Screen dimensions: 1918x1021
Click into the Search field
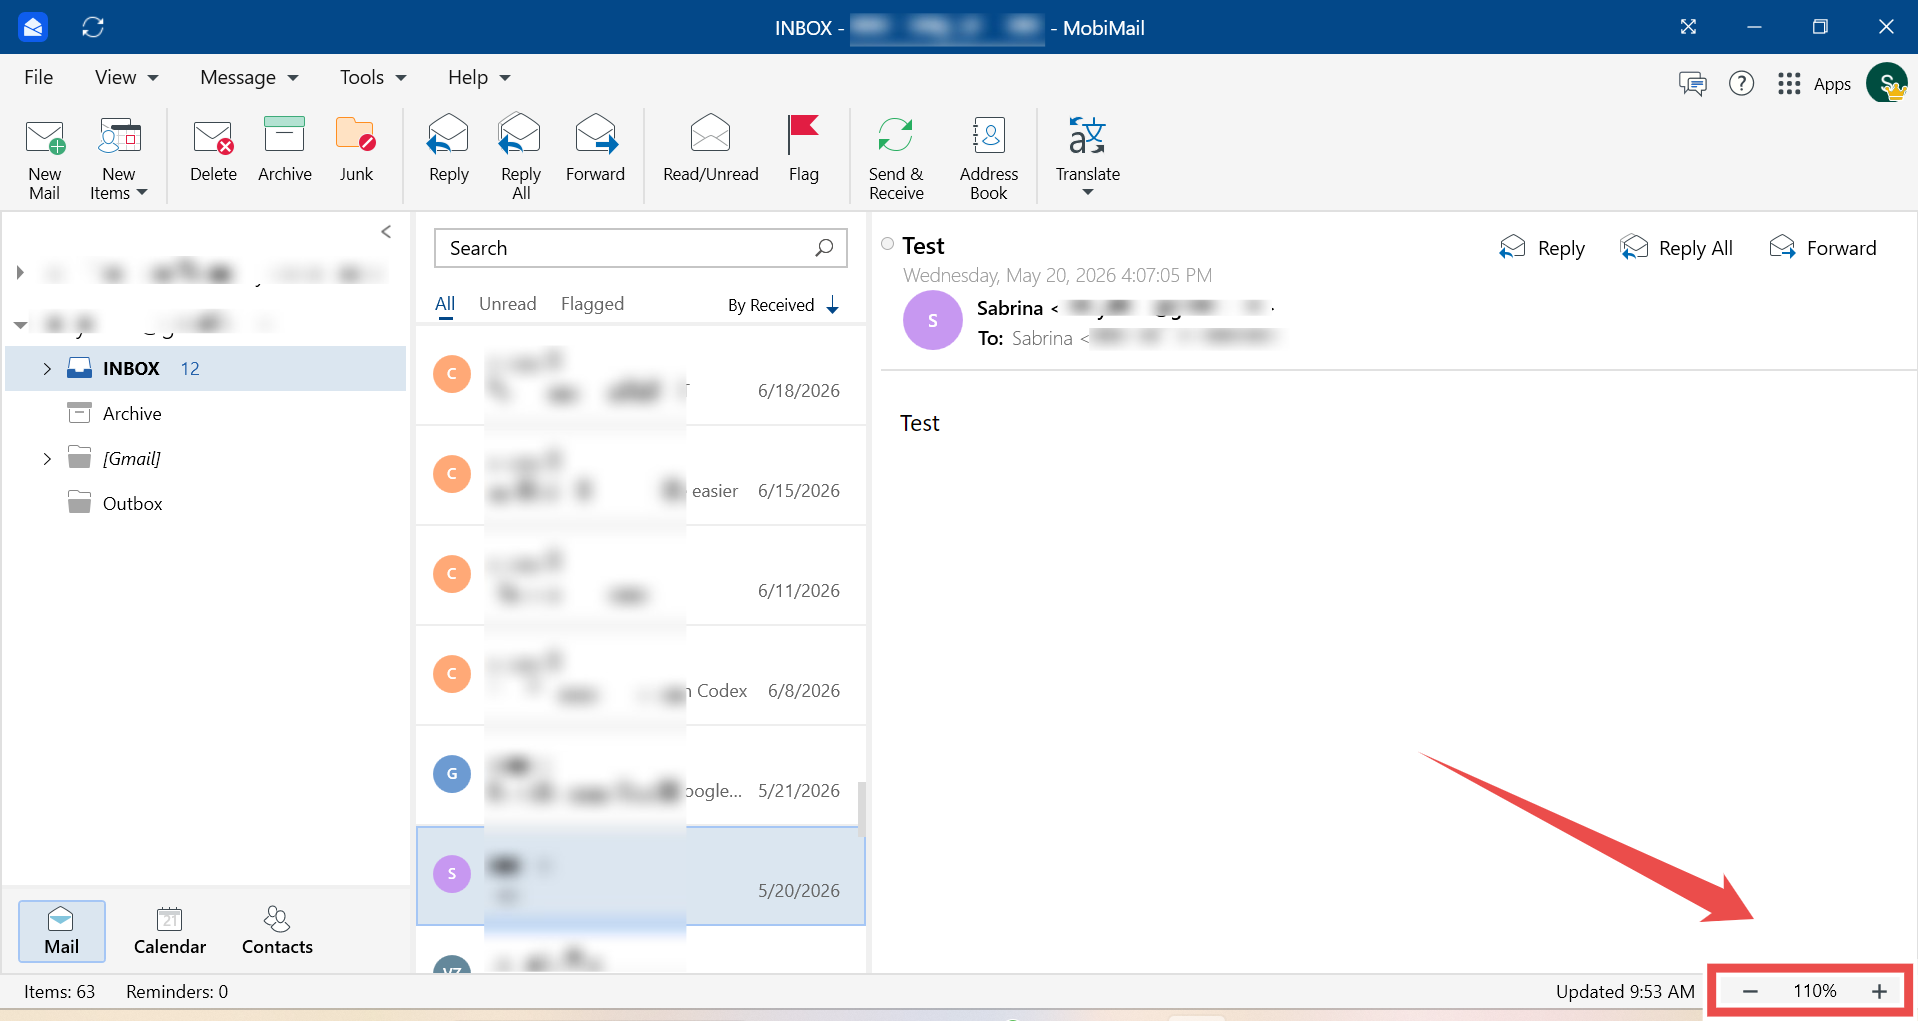[640, 248]
